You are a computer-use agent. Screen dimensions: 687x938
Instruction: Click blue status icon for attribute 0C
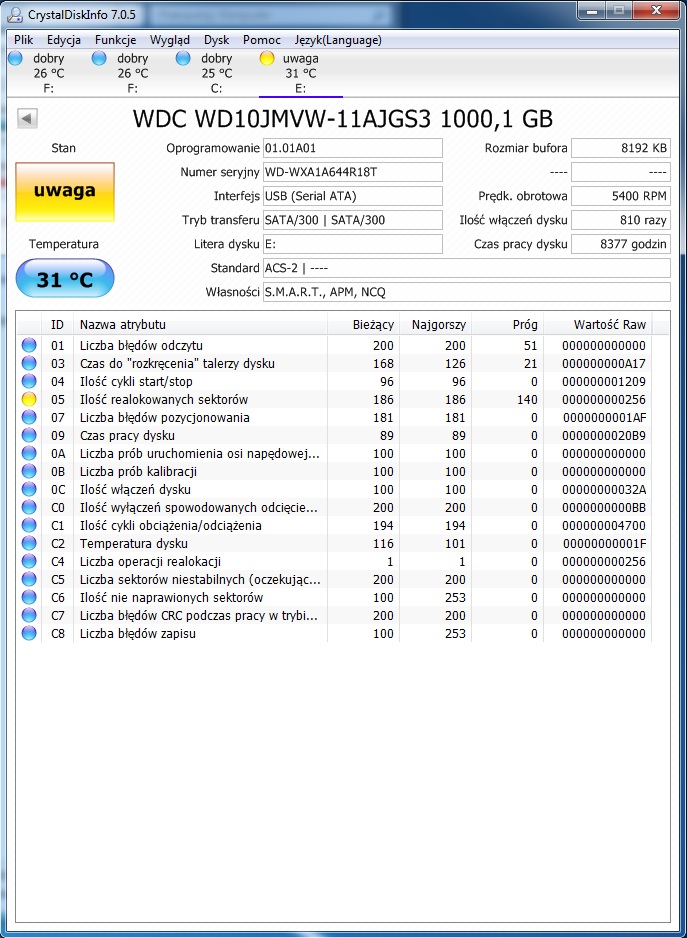click(x=29, y=489)
